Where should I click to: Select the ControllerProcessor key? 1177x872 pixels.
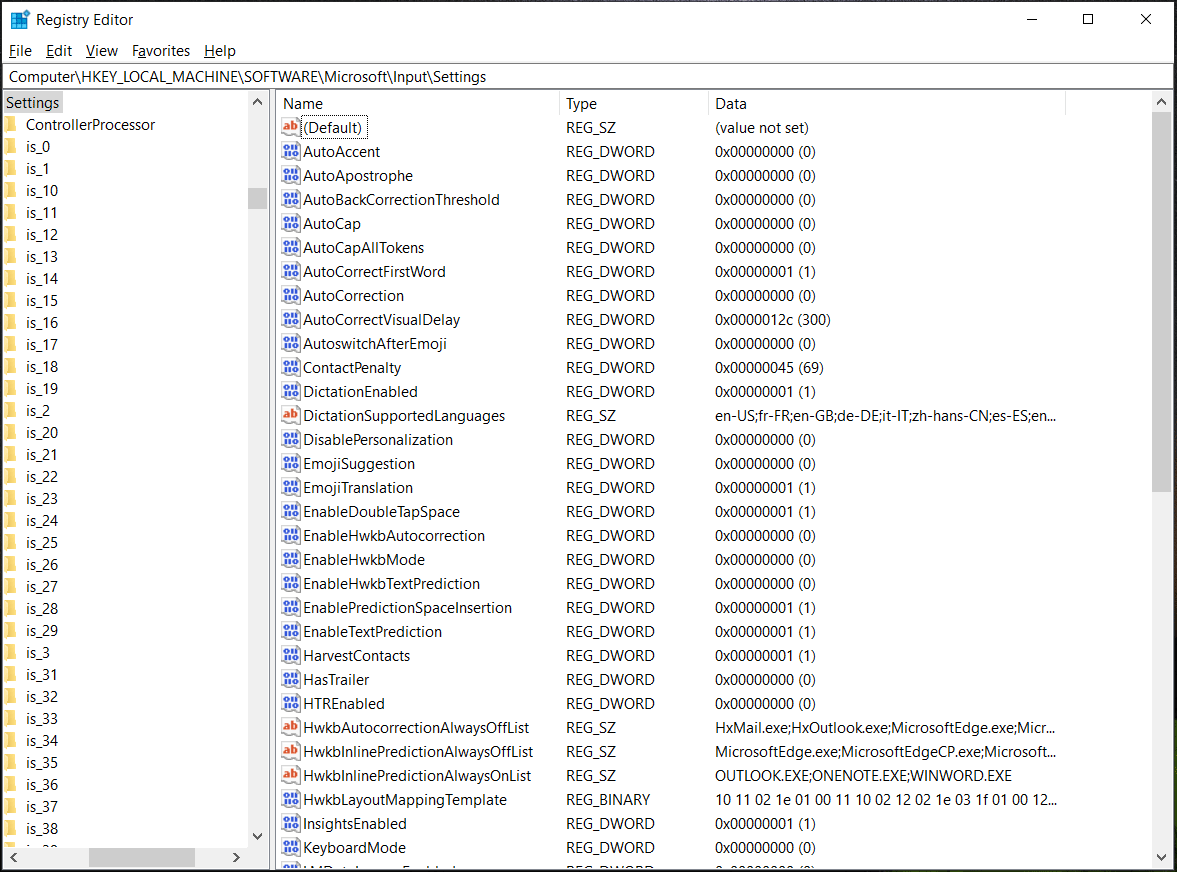point(90,125)
